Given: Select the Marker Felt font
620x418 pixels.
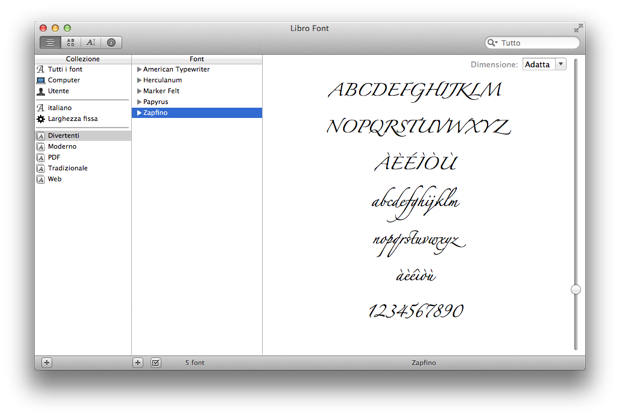Looking at the screenshot, I should click(161, 91).
